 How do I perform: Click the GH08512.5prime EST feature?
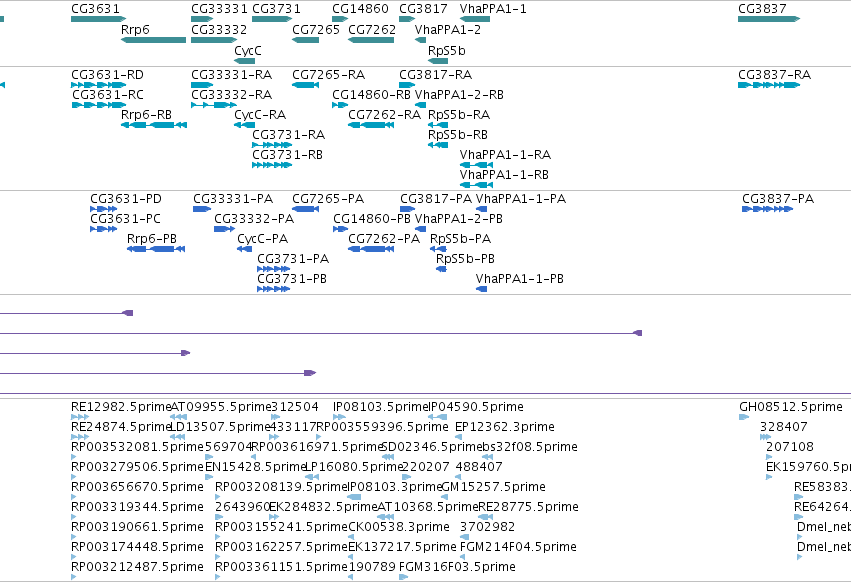(x=744, y=417)
